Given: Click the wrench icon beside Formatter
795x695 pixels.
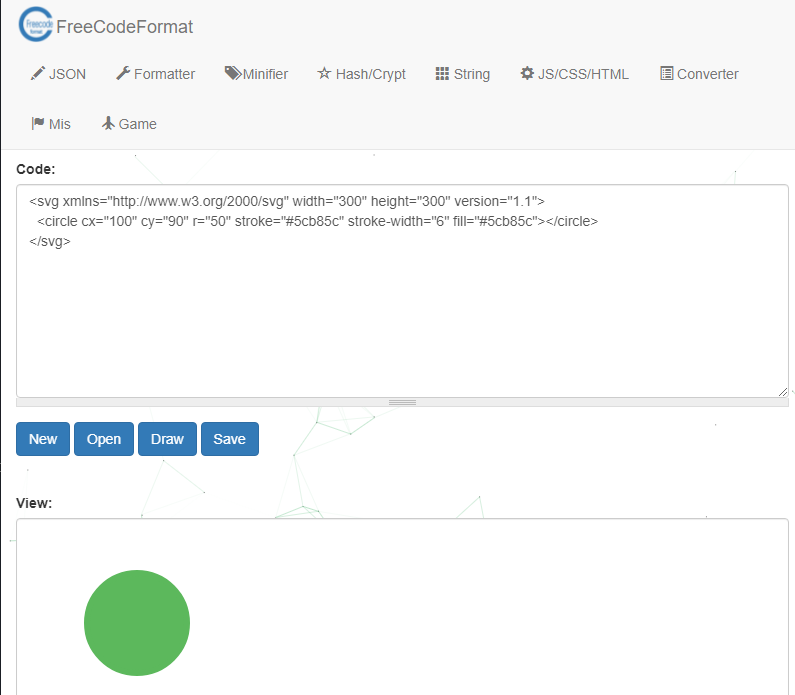Looking at the screenshot, I should click(123, 74).
